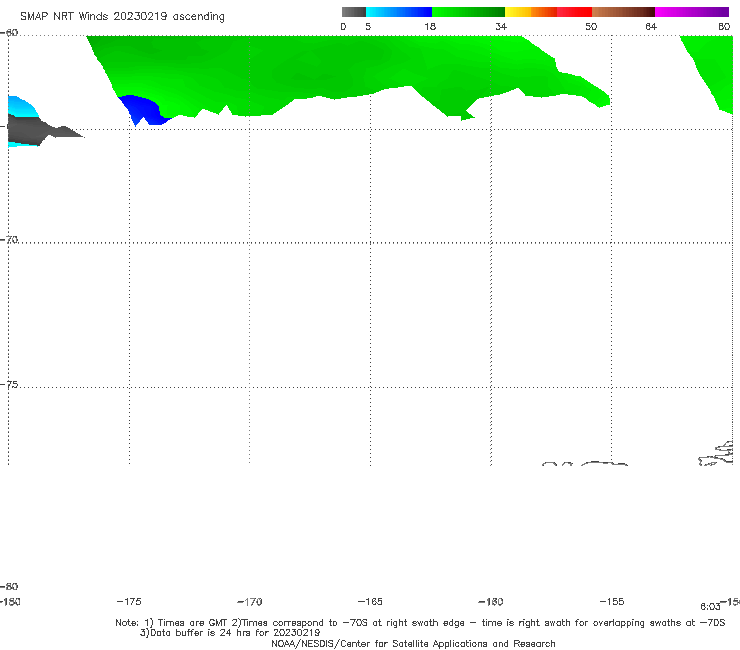
Task: Click the colorbar label '34'
Action: 501,26
